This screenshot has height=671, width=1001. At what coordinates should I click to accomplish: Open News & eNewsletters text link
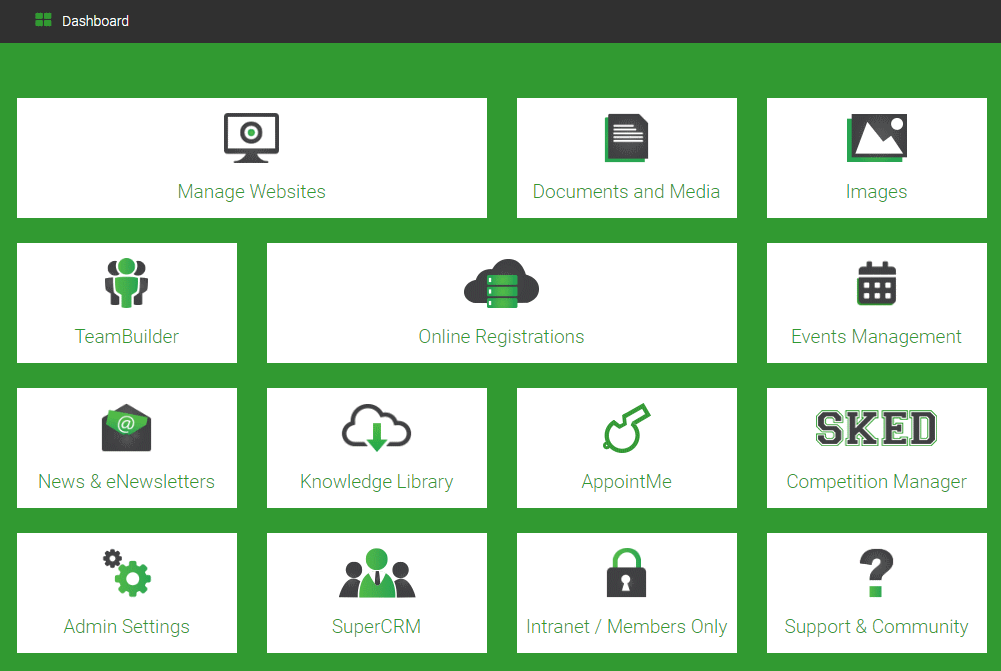pyautogui.click(x=126, y=481)
